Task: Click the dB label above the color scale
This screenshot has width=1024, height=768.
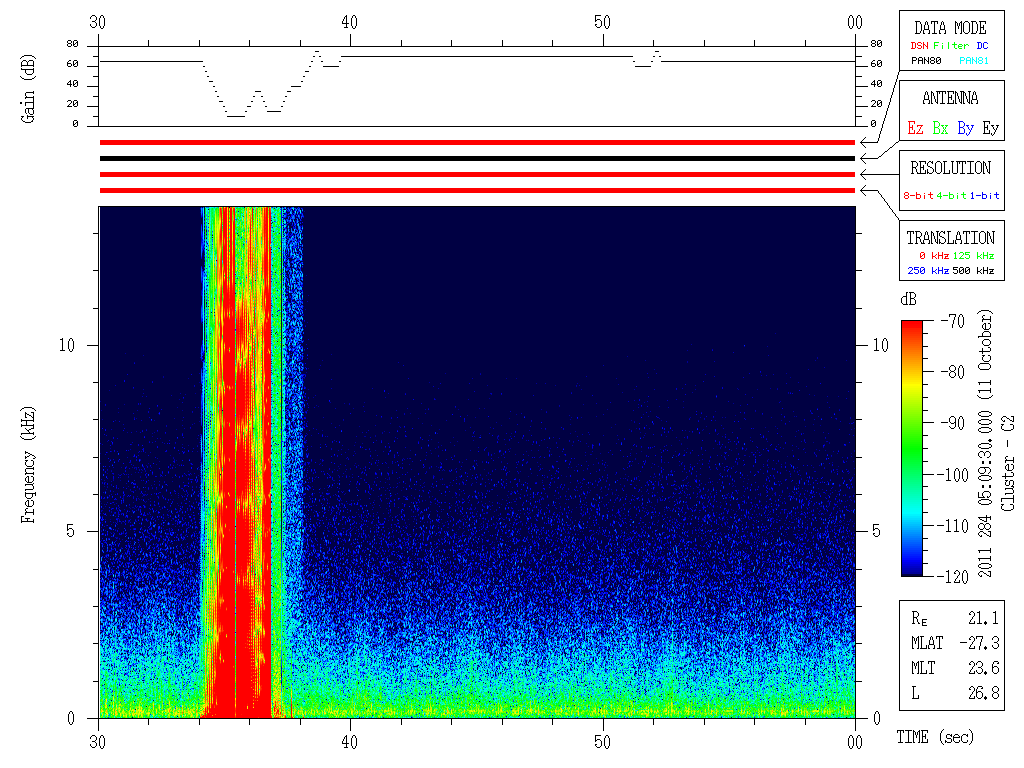Action: (908, 299)
